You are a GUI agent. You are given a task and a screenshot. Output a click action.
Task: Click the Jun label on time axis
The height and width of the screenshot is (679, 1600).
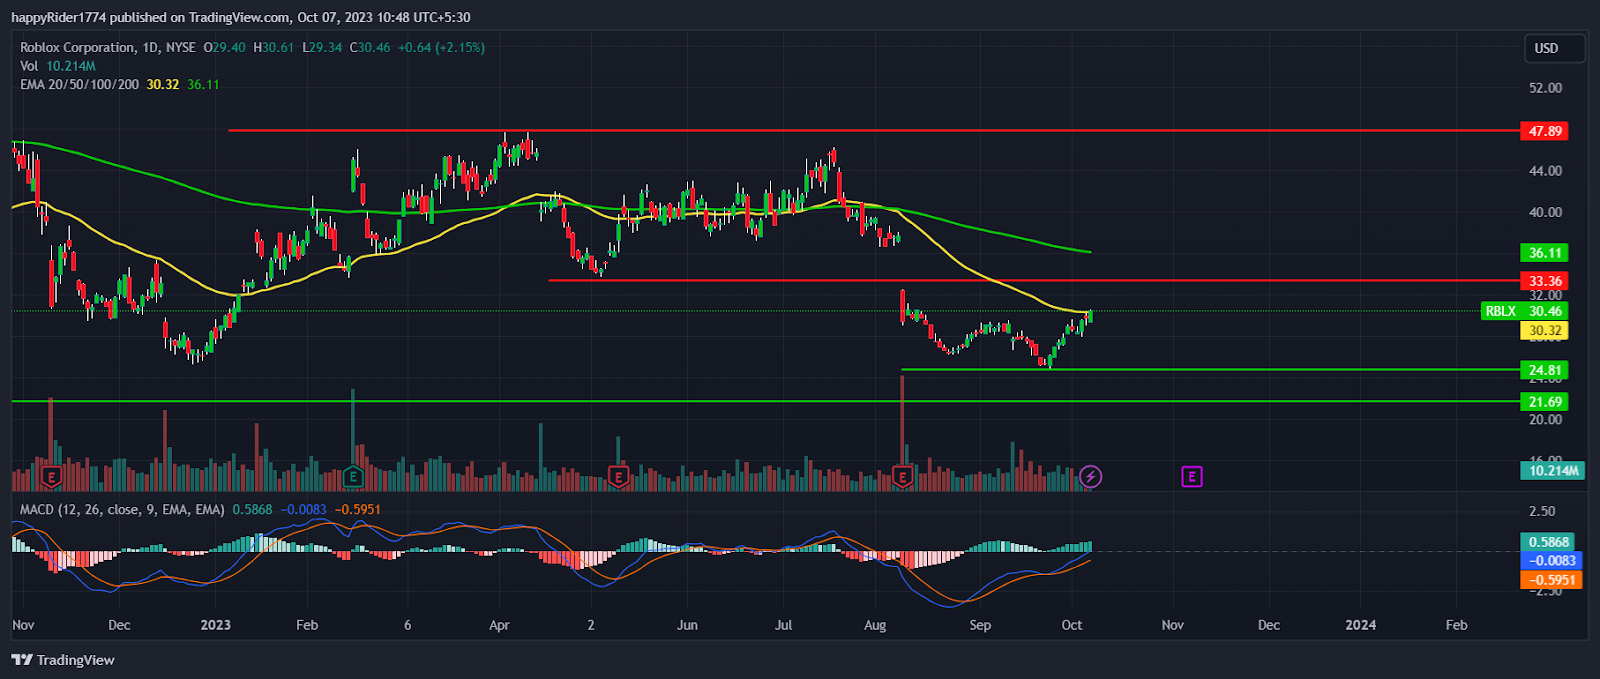coord(687,625)
